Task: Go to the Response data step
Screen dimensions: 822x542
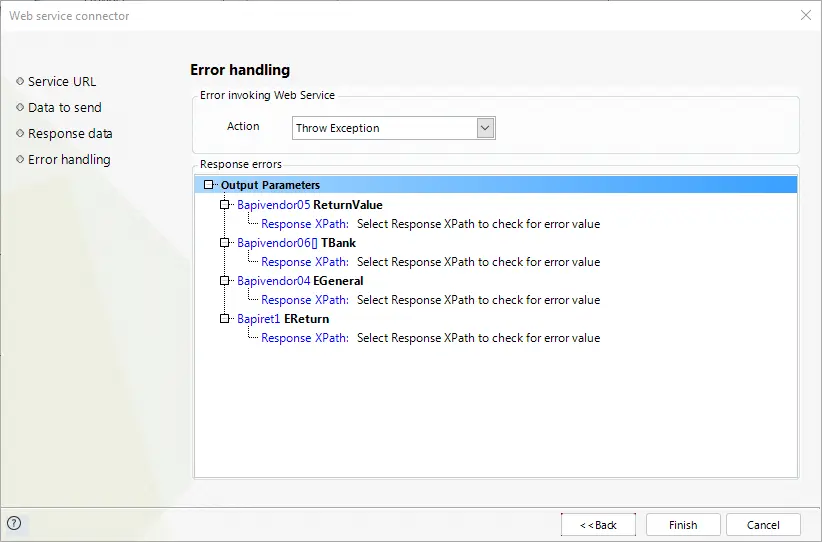Action: 70,134
